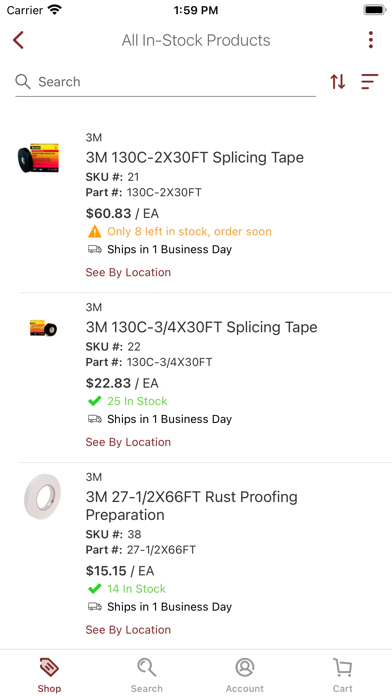The height and width of the screenshot is (696, 392).
Task: Tap See By Location for SKU 21
Action: coord(128,272)
